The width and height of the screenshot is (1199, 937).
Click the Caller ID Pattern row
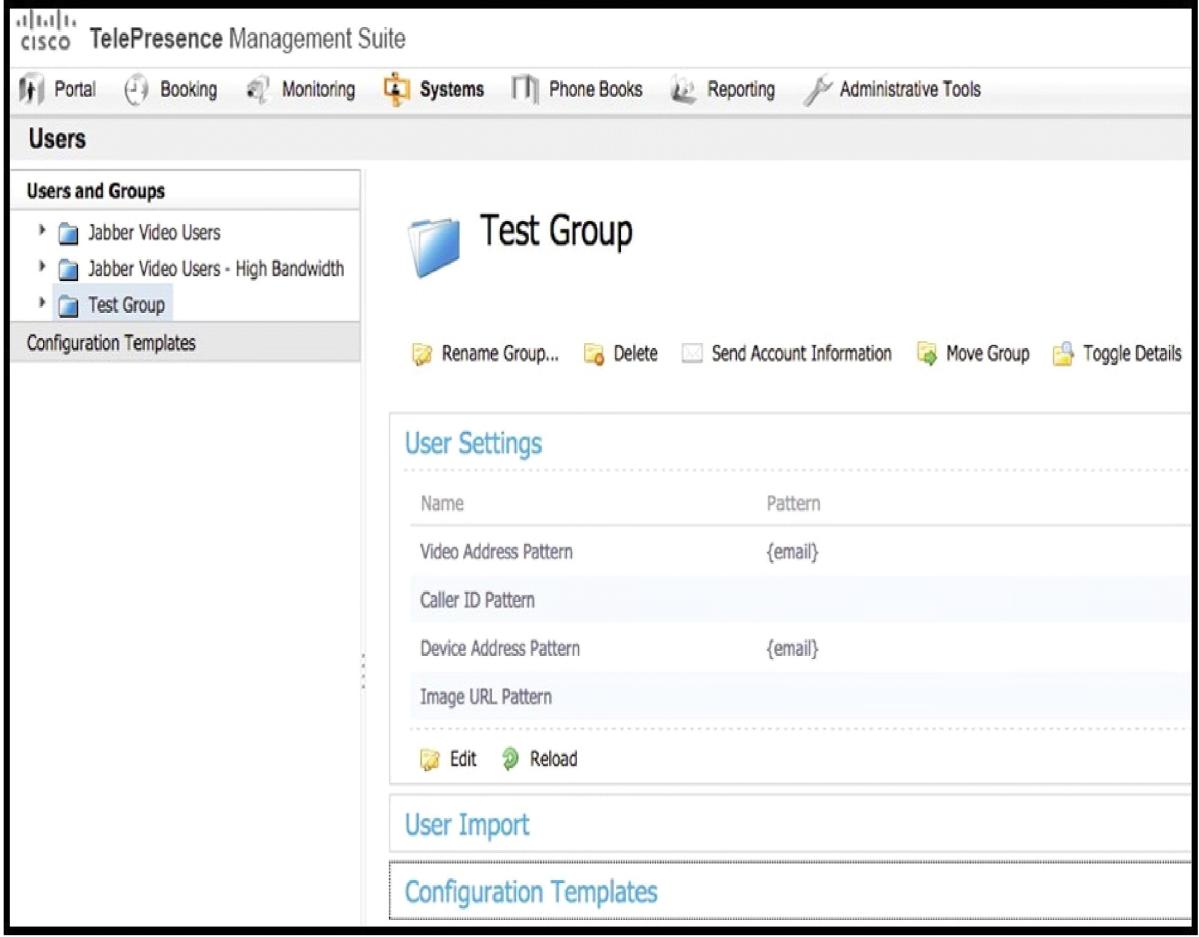pyautogui.click(x=800, y=600)
